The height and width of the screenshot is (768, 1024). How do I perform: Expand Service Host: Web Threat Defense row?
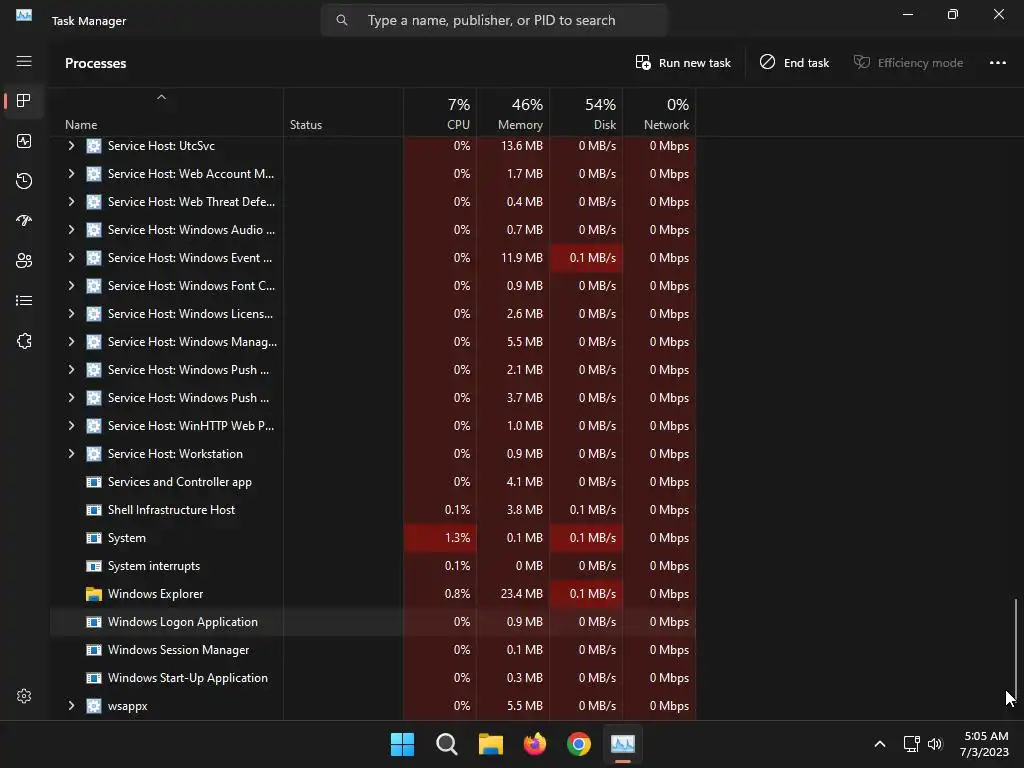(x=71, y=202)
